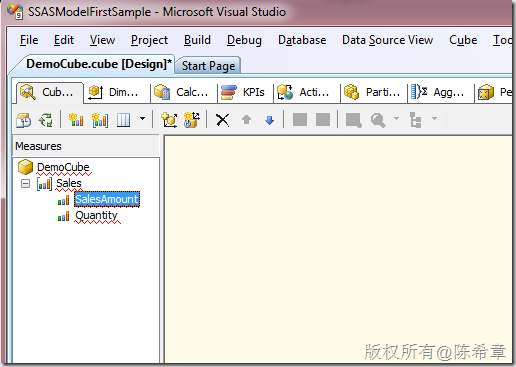Click the Visual Studio title bar icon
516x367 pixels.
tap(15, 11)
